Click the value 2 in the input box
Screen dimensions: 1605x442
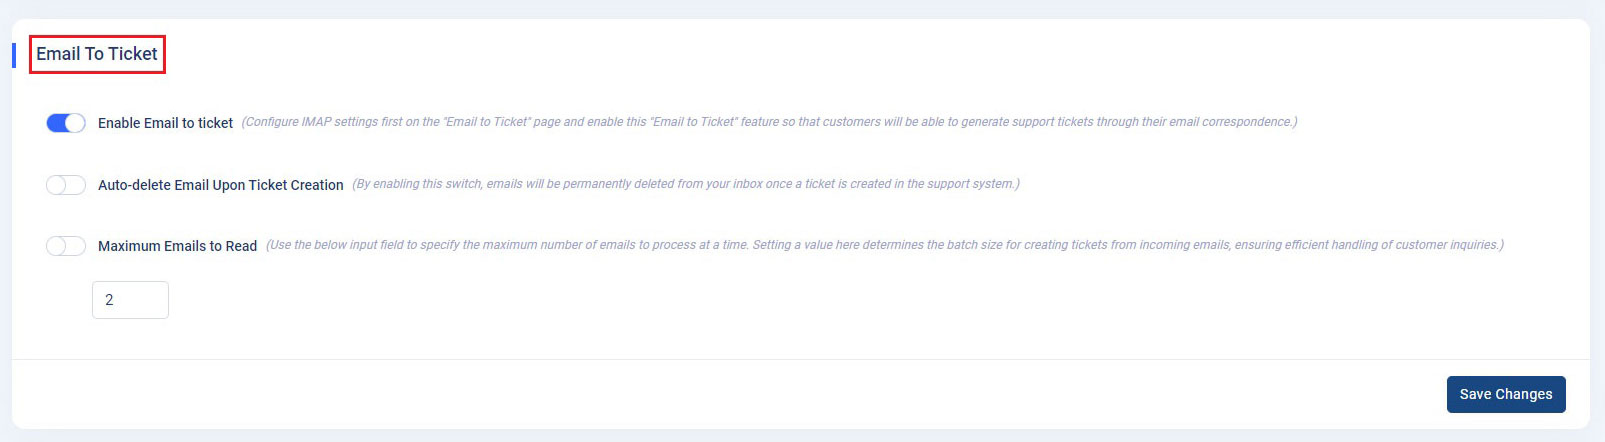tap(109, 300)
